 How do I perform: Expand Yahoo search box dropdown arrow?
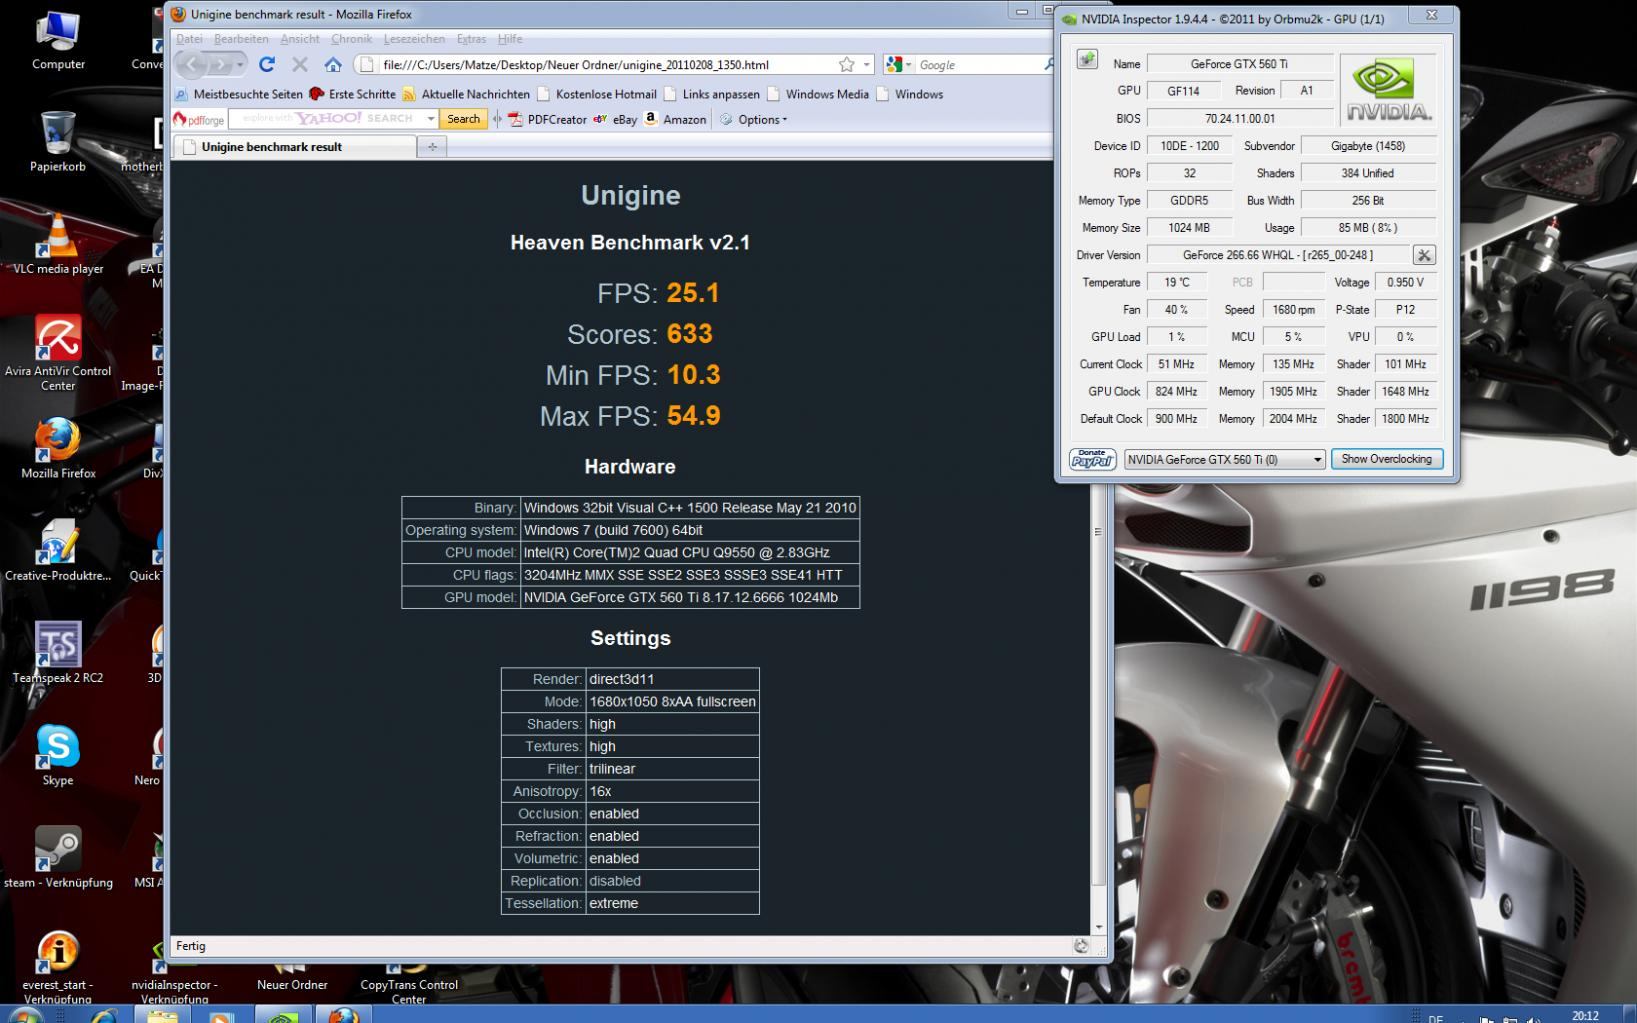431,119
